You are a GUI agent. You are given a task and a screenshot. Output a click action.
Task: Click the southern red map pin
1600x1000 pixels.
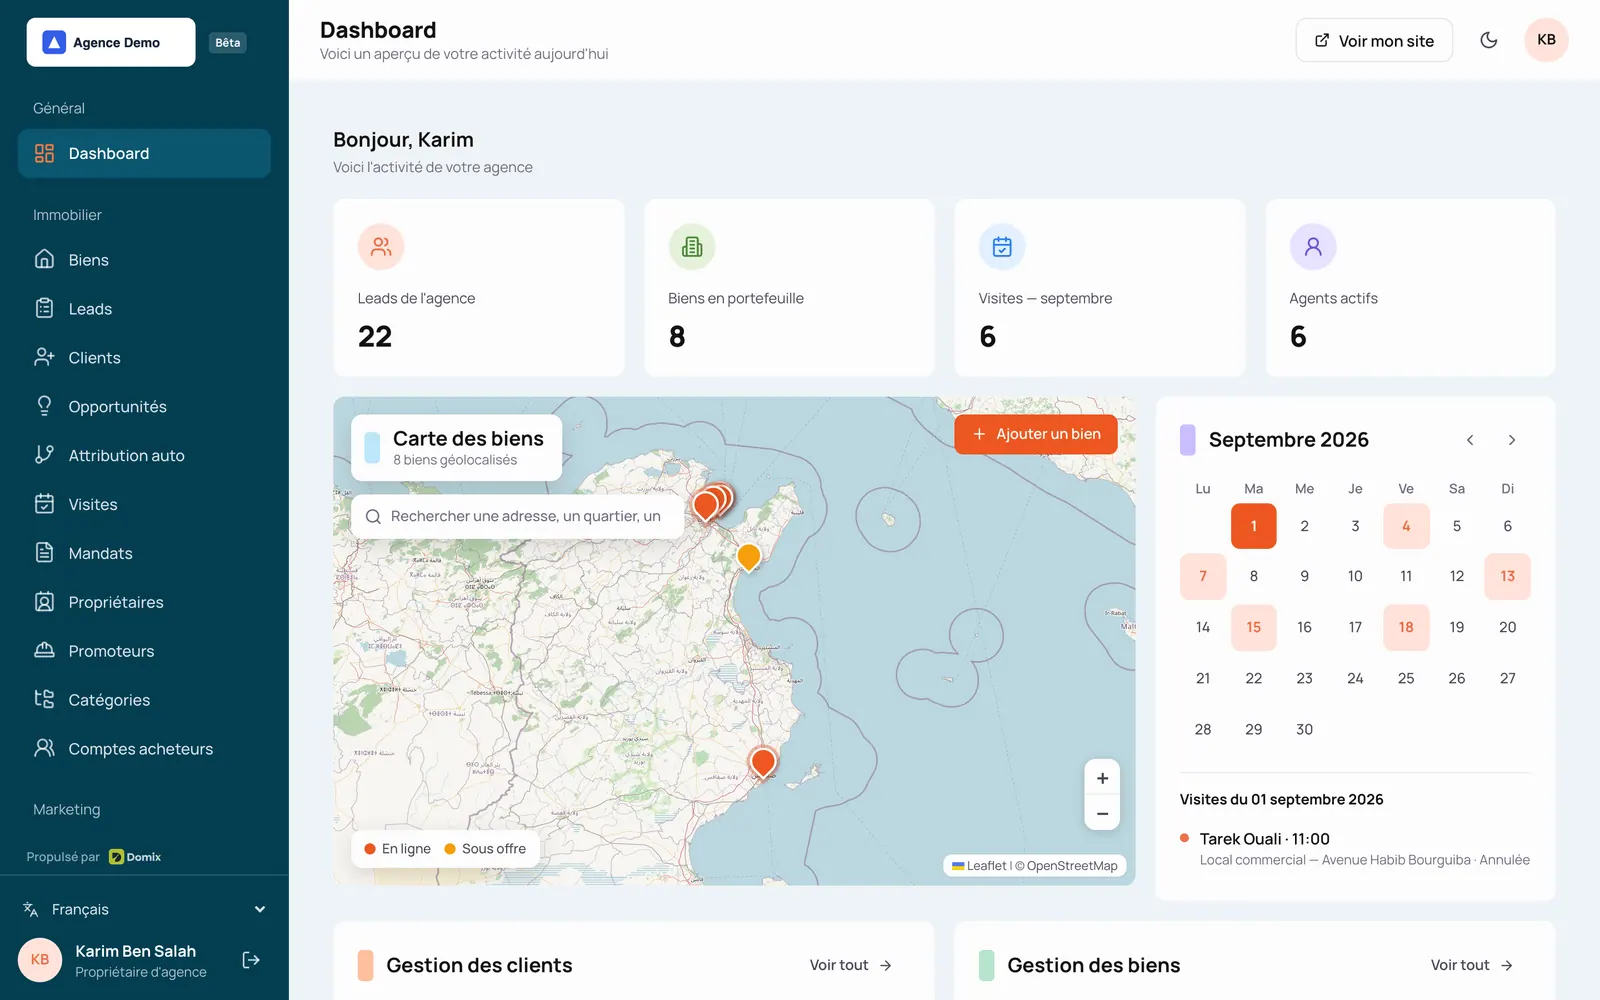coord(763,764)
